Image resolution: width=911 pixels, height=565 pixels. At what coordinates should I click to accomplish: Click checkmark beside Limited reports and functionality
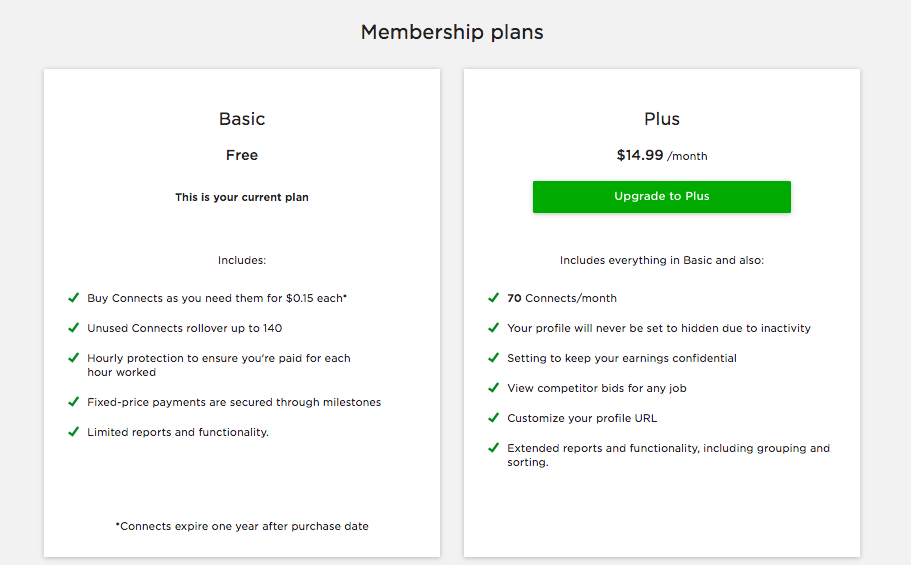tap(73, 432)
